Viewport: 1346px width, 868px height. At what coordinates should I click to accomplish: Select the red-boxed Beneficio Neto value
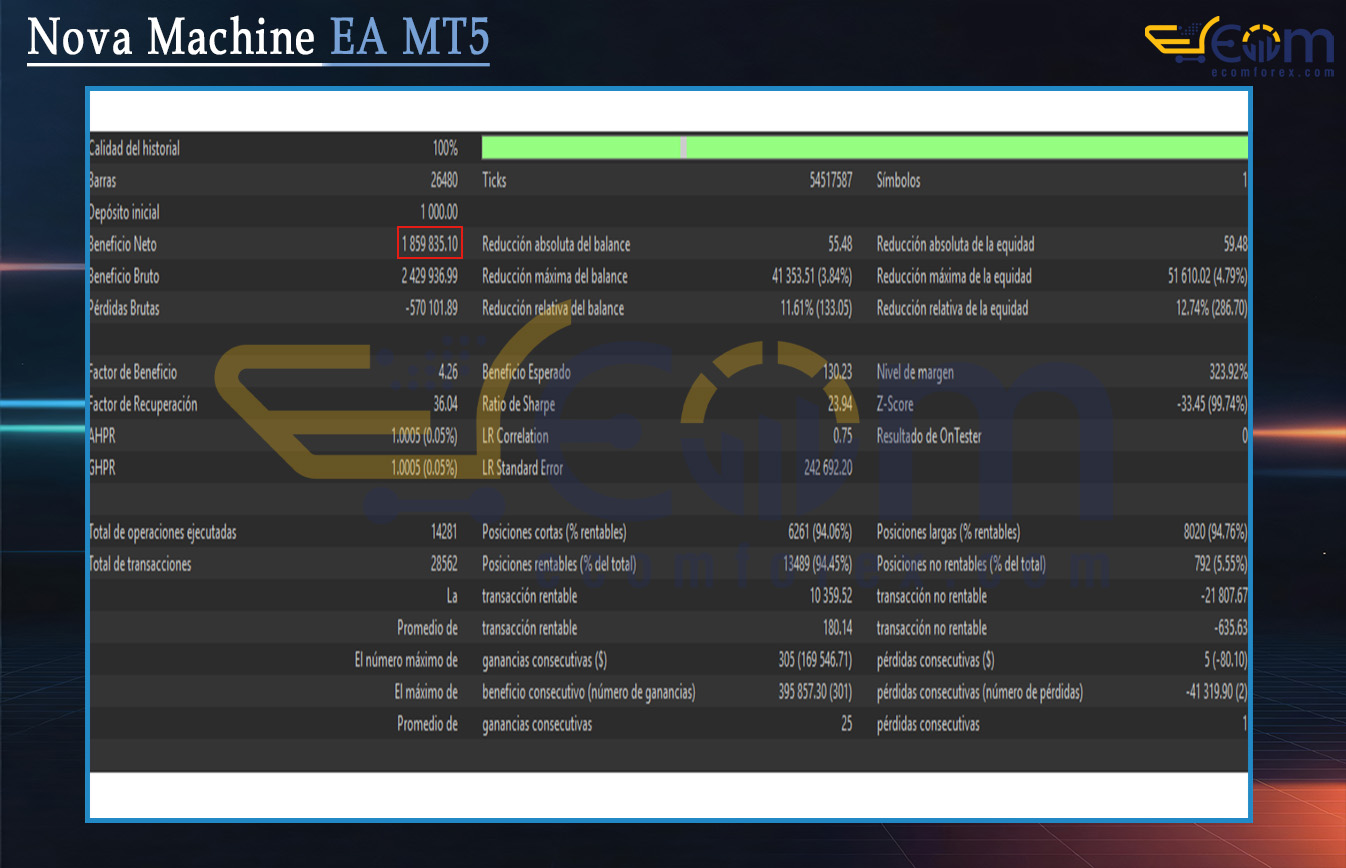429,244
